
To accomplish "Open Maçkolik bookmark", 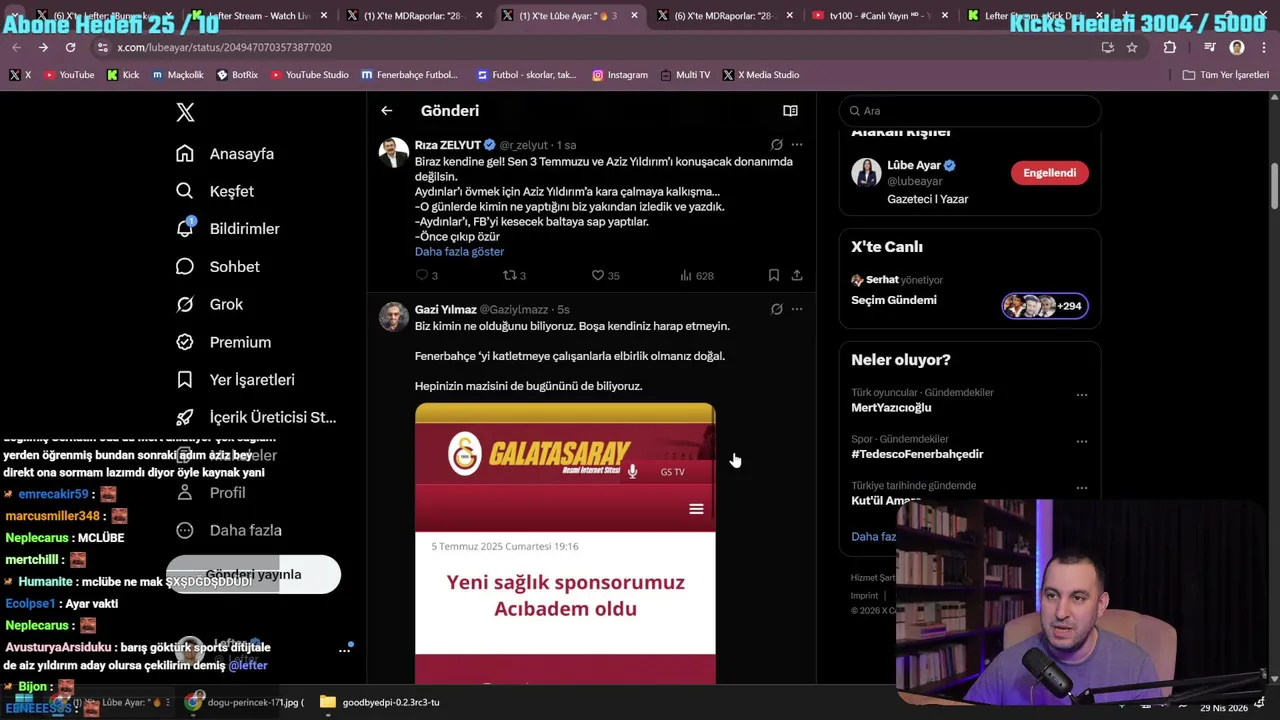I will [x=177, y=75].
